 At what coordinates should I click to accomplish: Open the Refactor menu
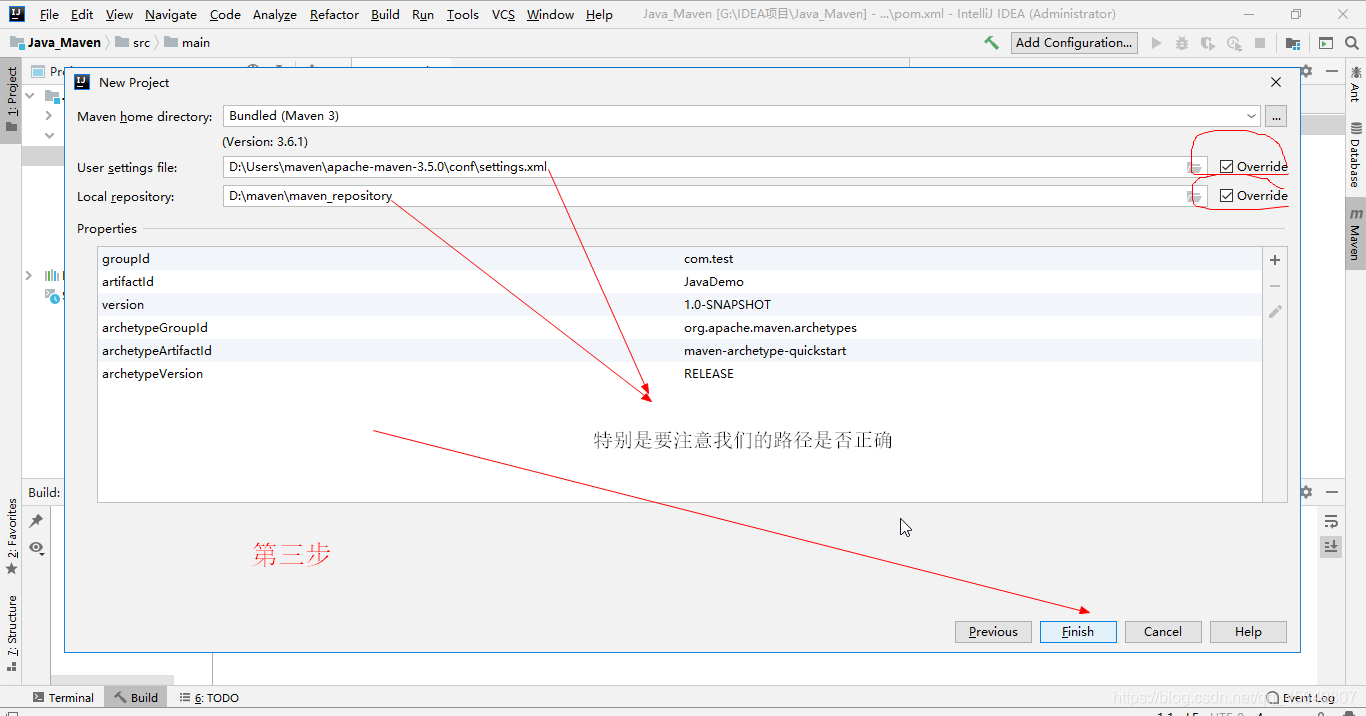(334, 14)
